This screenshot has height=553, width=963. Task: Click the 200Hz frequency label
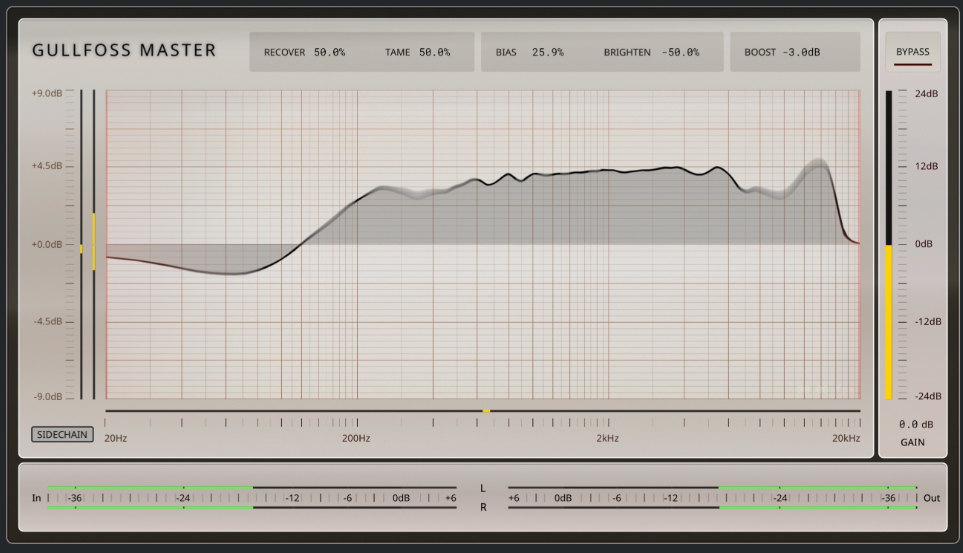click(x=356, y=438)
